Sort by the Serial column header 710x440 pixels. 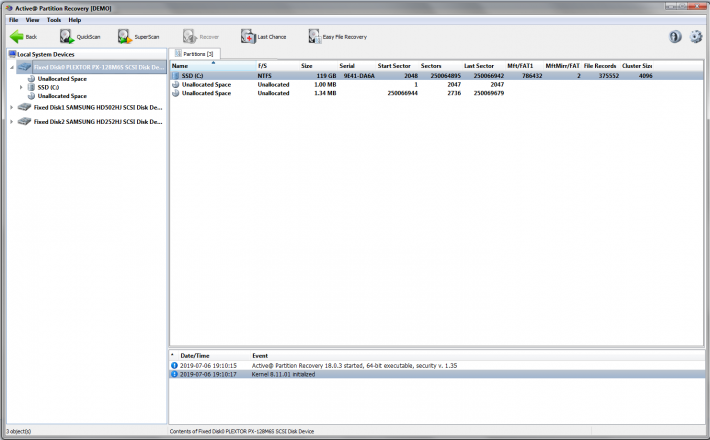click(x=357, y=66)
